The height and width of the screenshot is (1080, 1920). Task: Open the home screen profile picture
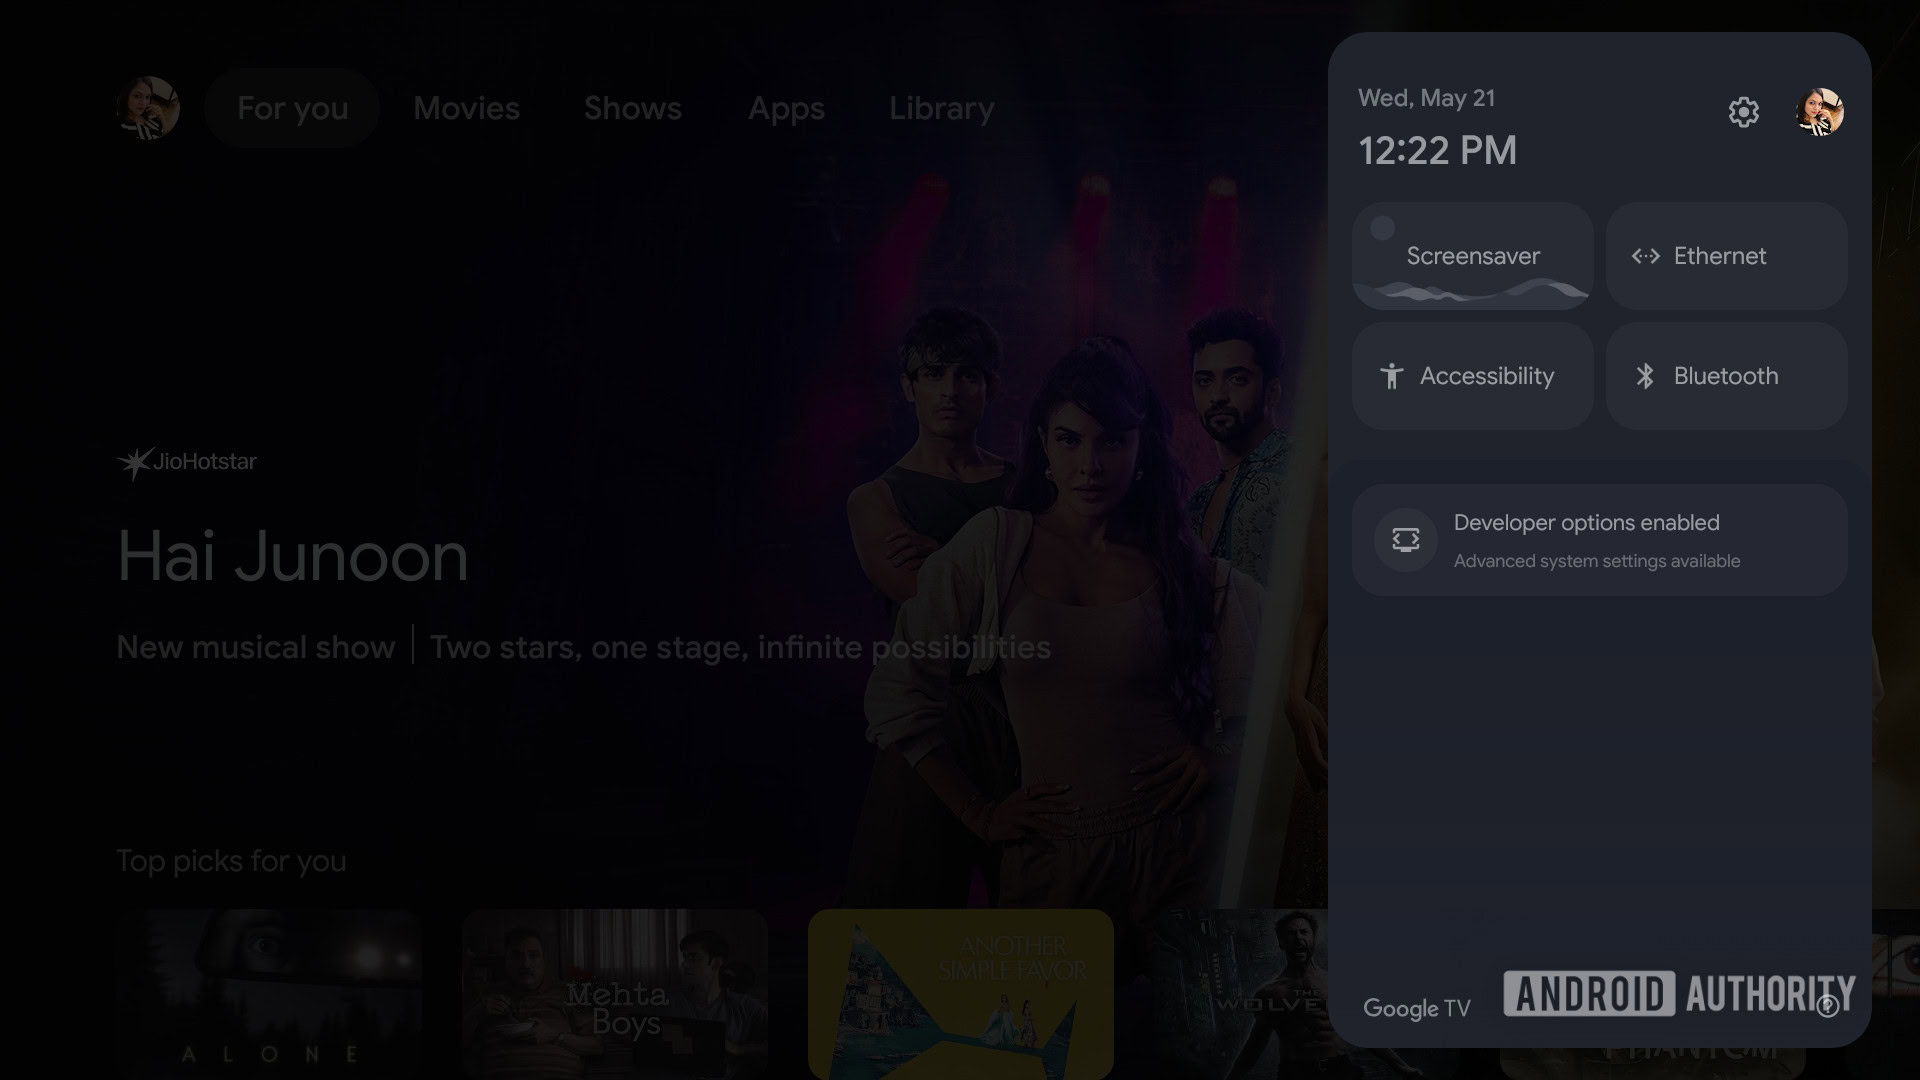tap(148, 108)
